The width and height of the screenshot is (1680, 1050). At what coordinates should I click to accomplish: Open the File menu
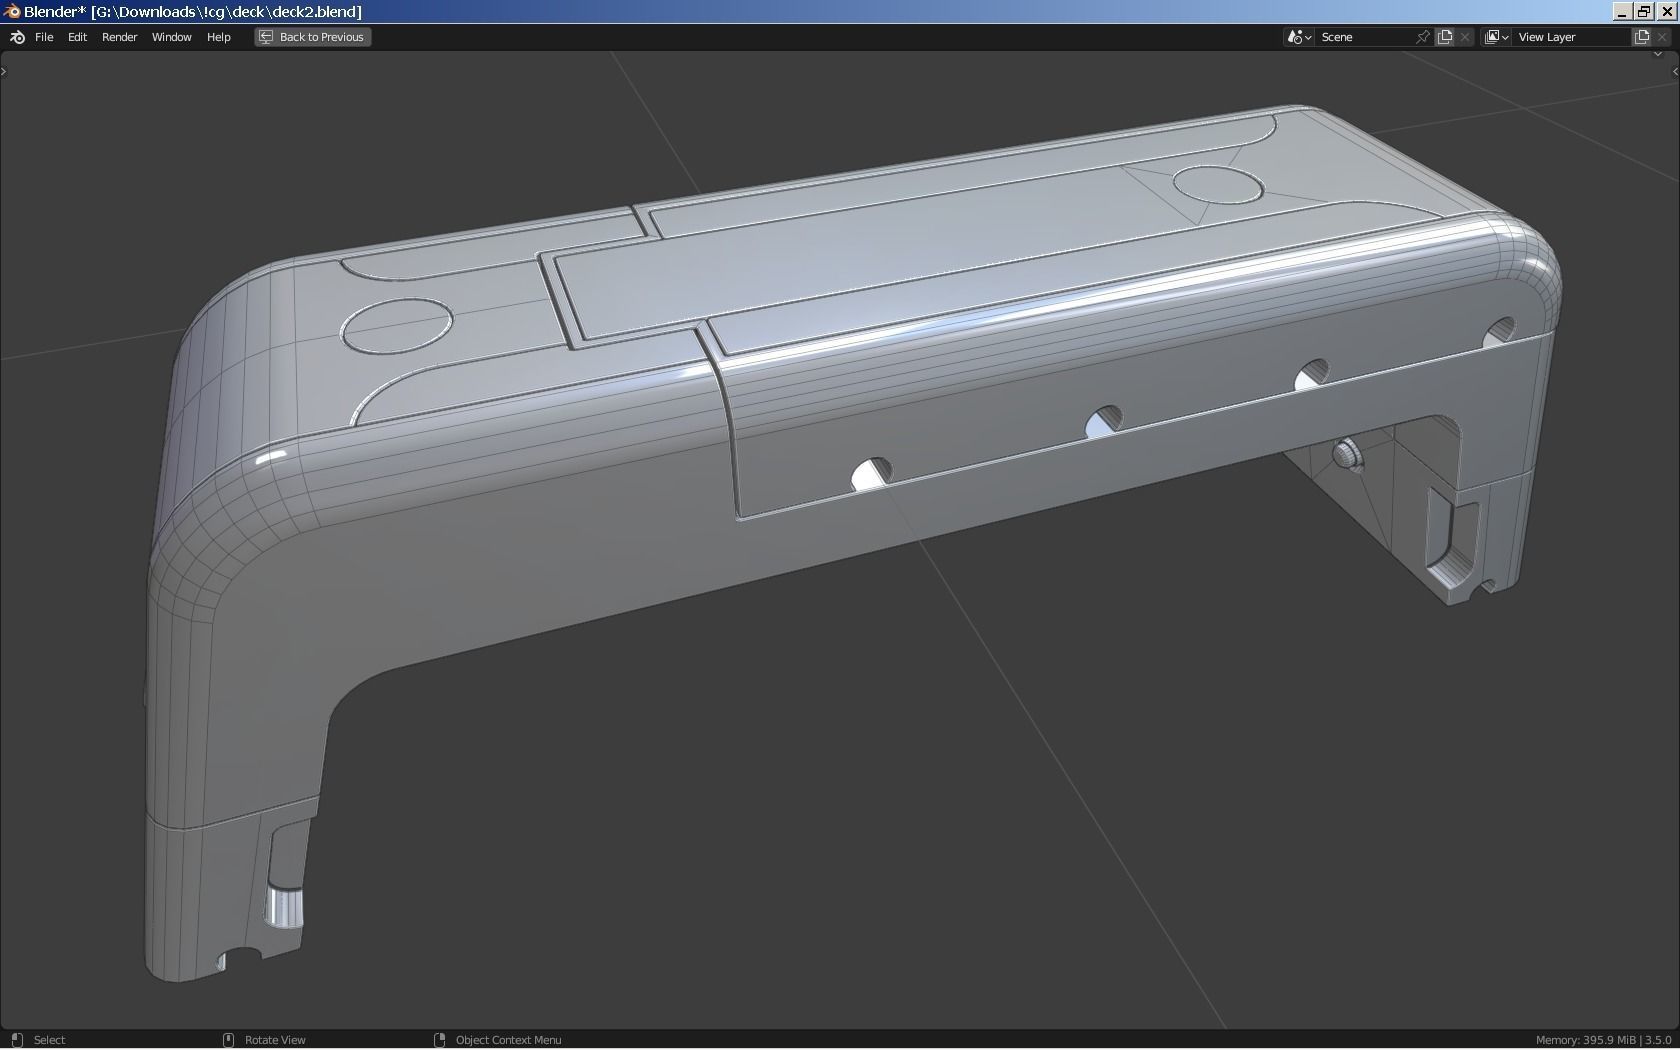coord(44,37)
